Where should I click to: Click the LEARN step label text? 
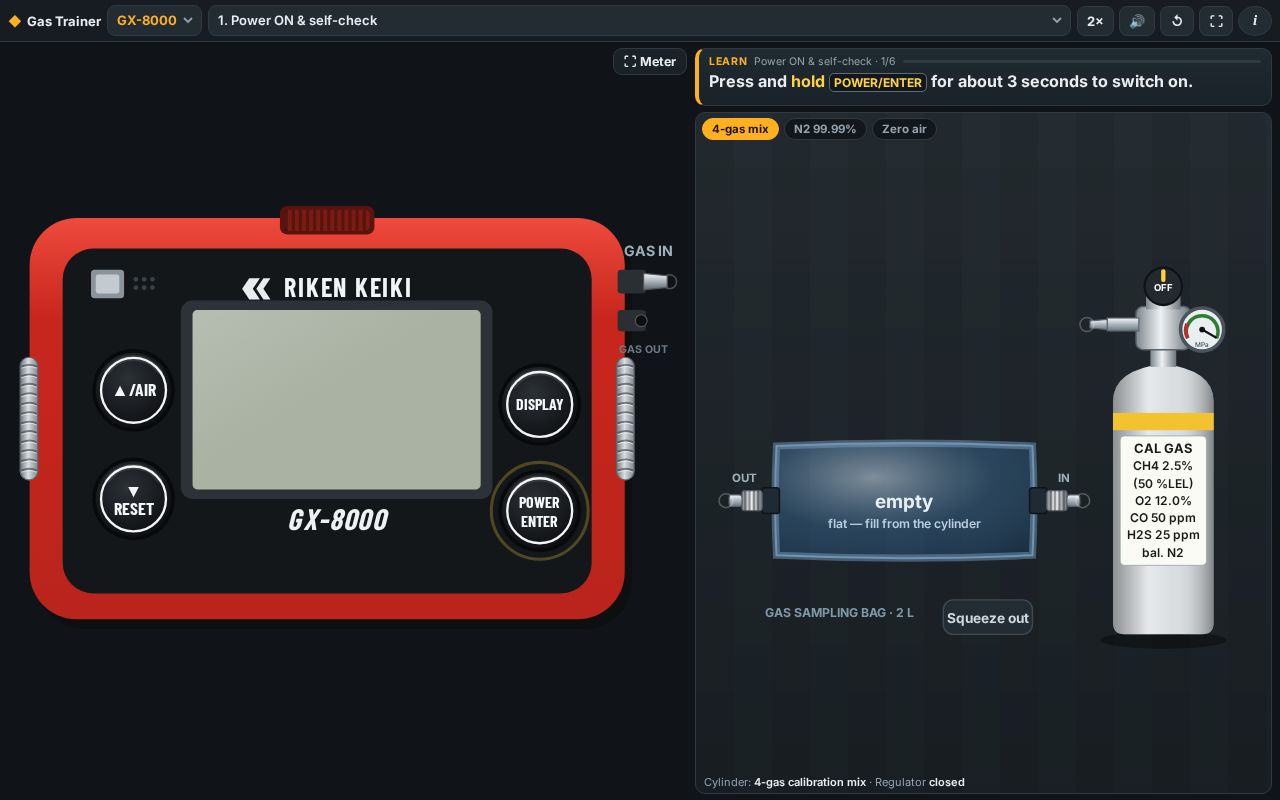(x=728, y=61)
